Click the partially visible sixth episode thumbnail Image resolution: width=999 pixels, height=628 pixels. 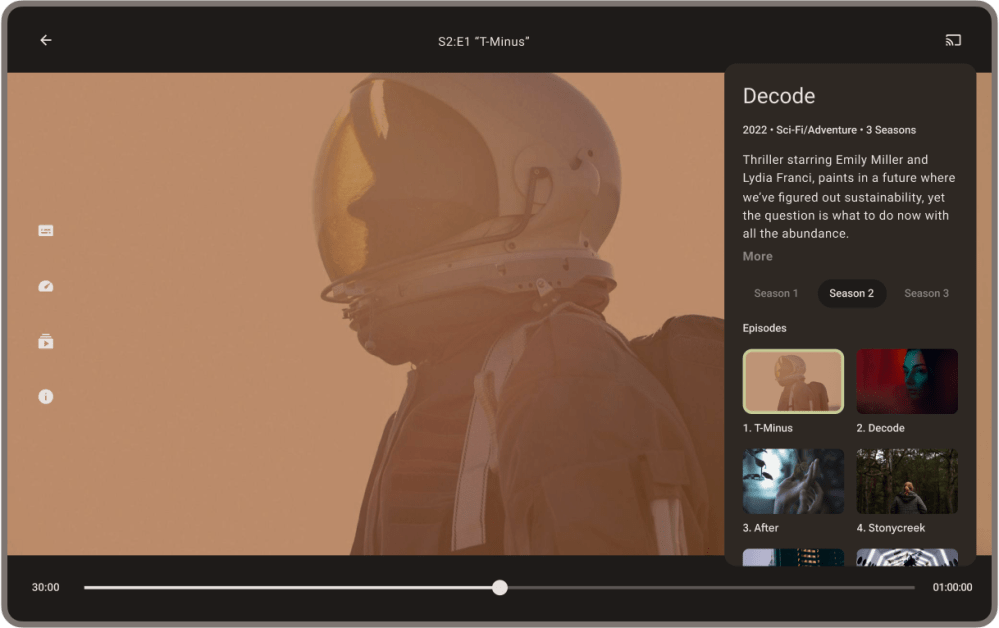pos(907,557)
